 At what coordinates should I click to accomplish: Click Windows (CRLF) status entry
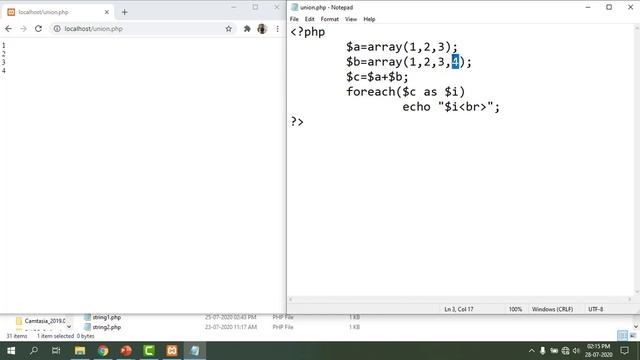coord(552,309)
